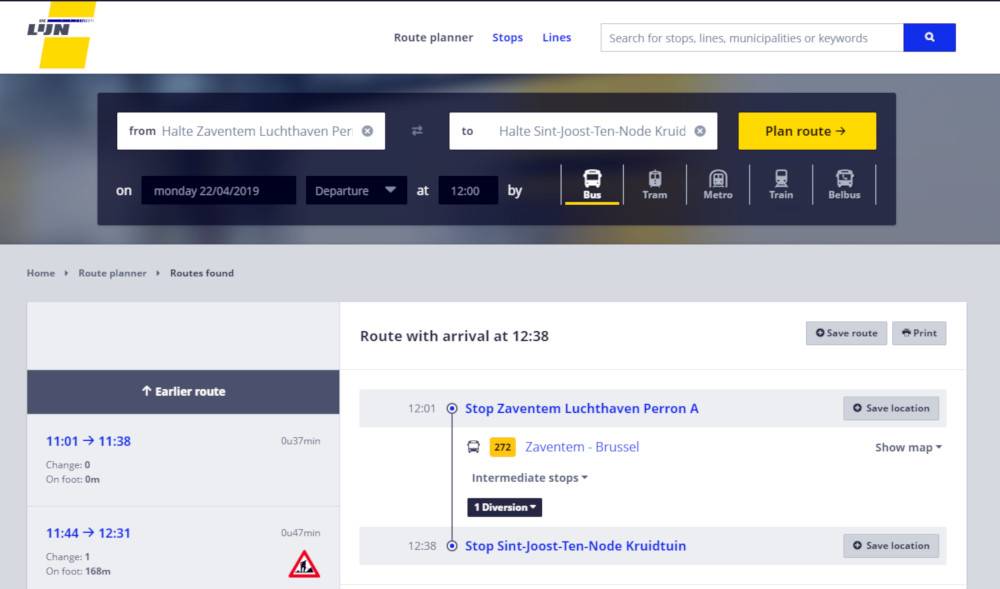Click the roadworks warning triangle icon

pyautogui.click(x=304, y=565)
